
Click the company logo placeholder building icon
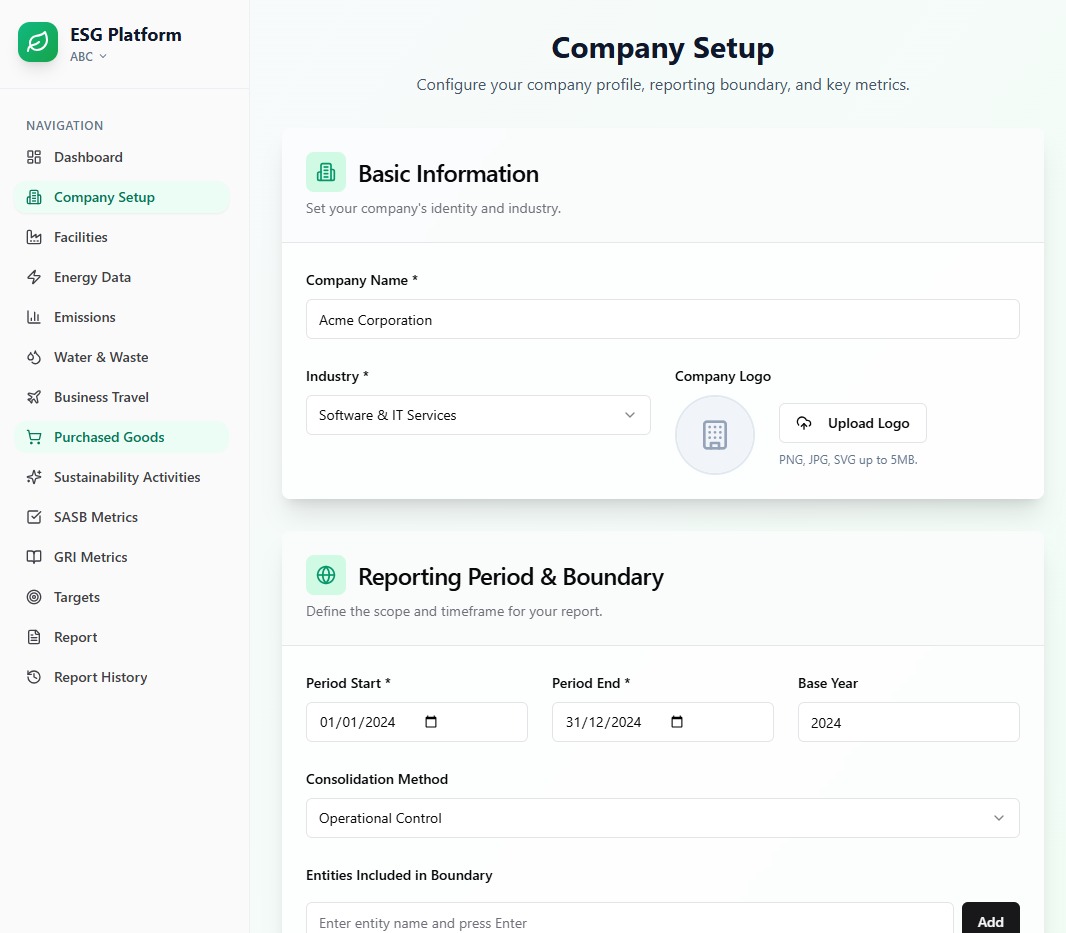tap(714, 435)
